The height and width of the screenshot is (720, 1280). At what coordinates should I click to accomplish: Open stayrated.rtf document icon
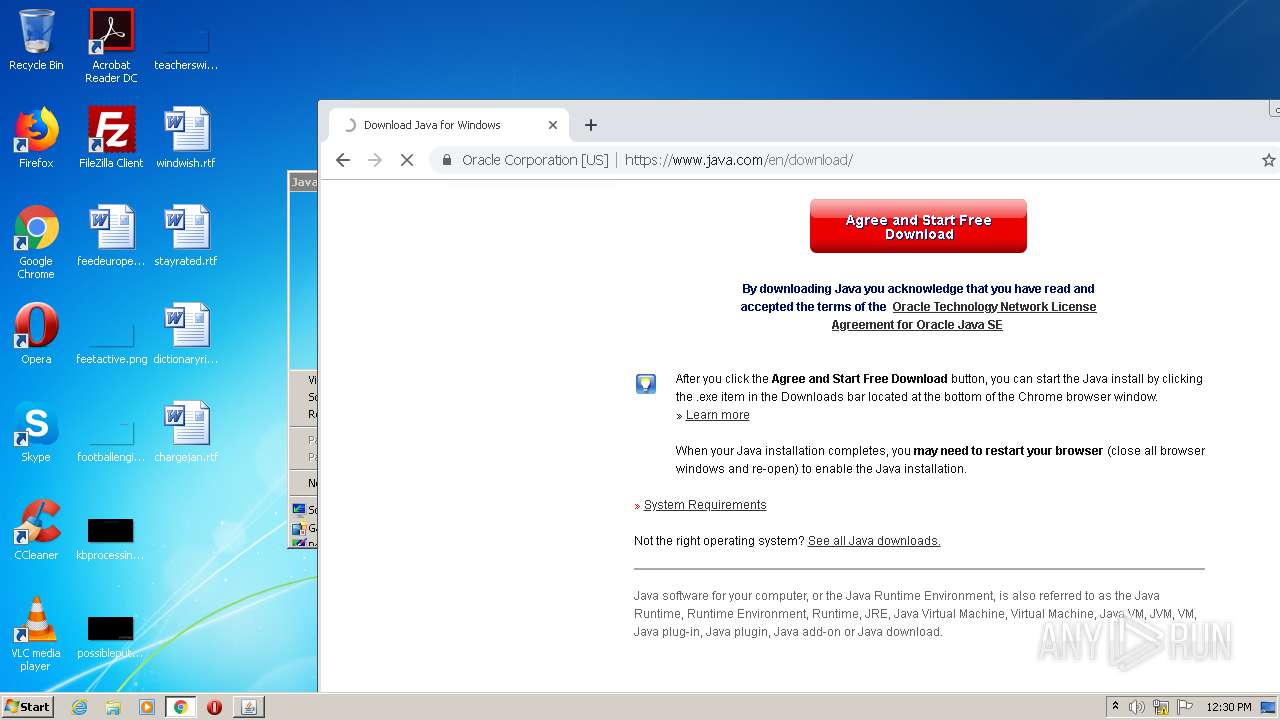pyautogui.click(x=186, y=236)
